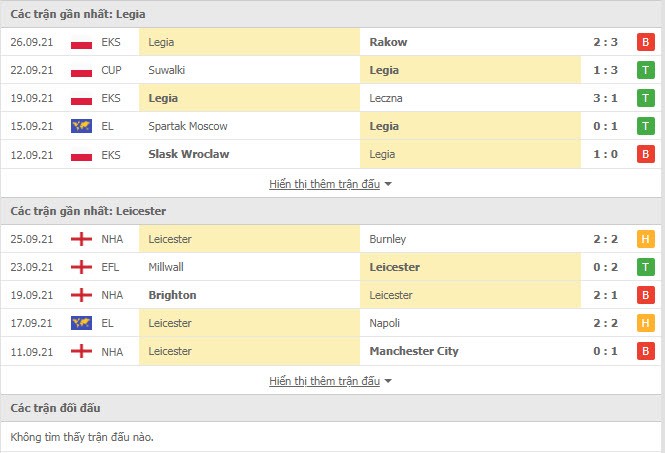Click Europa League icon for Spartak Moscow match
Screen dimensions: 665x453
point(81,127)
